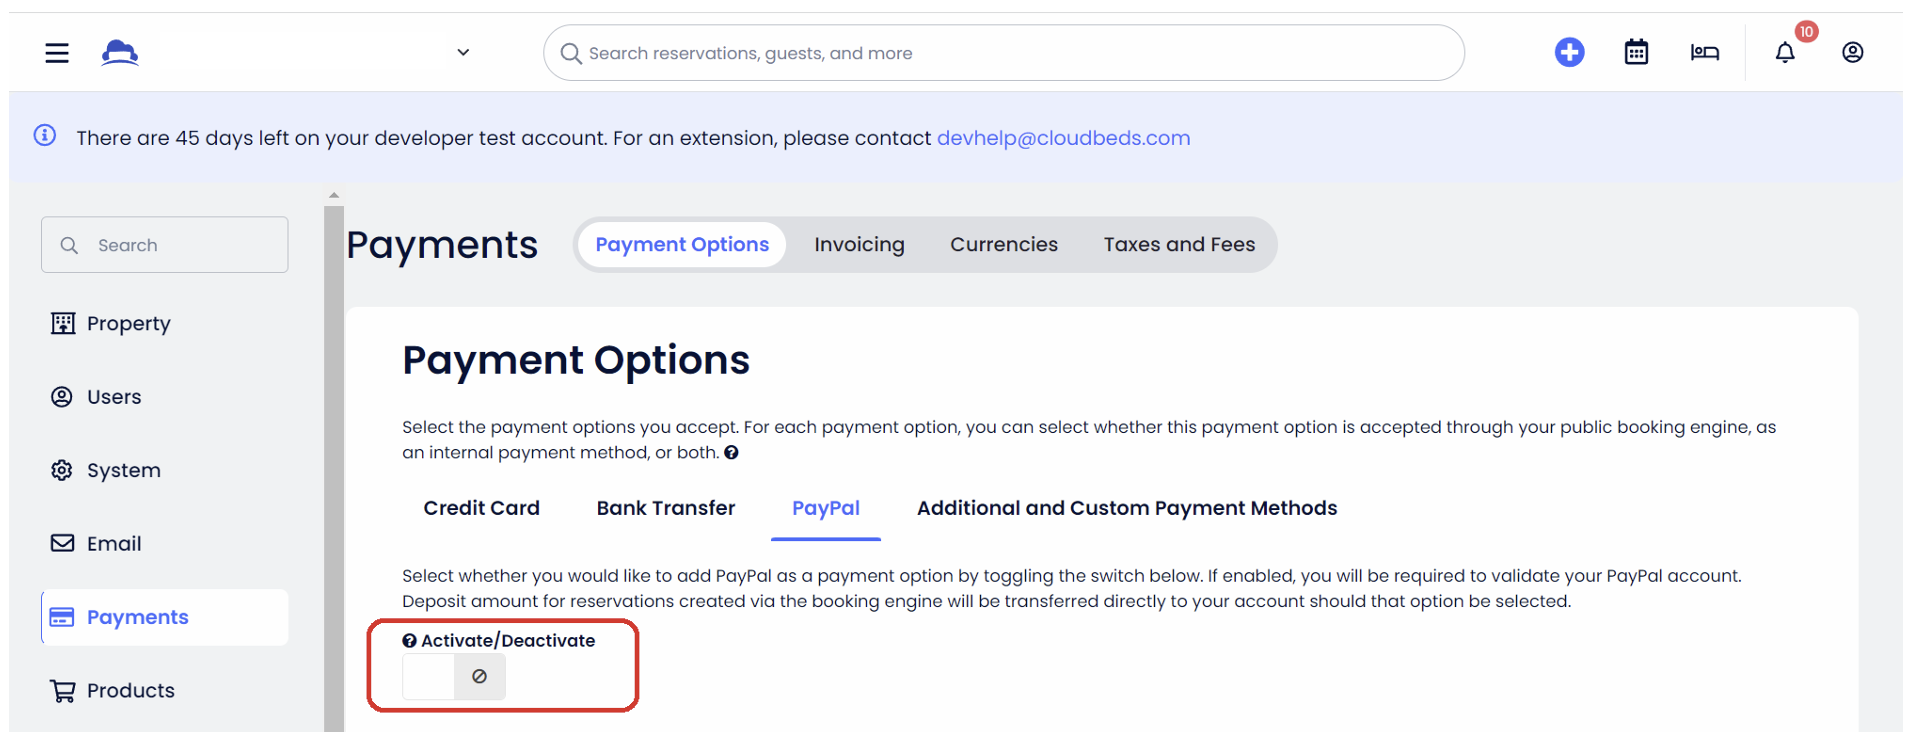Click the help icon beside Activate/Deactivate
1922x732 pixels.
click(x=409, y=641)
